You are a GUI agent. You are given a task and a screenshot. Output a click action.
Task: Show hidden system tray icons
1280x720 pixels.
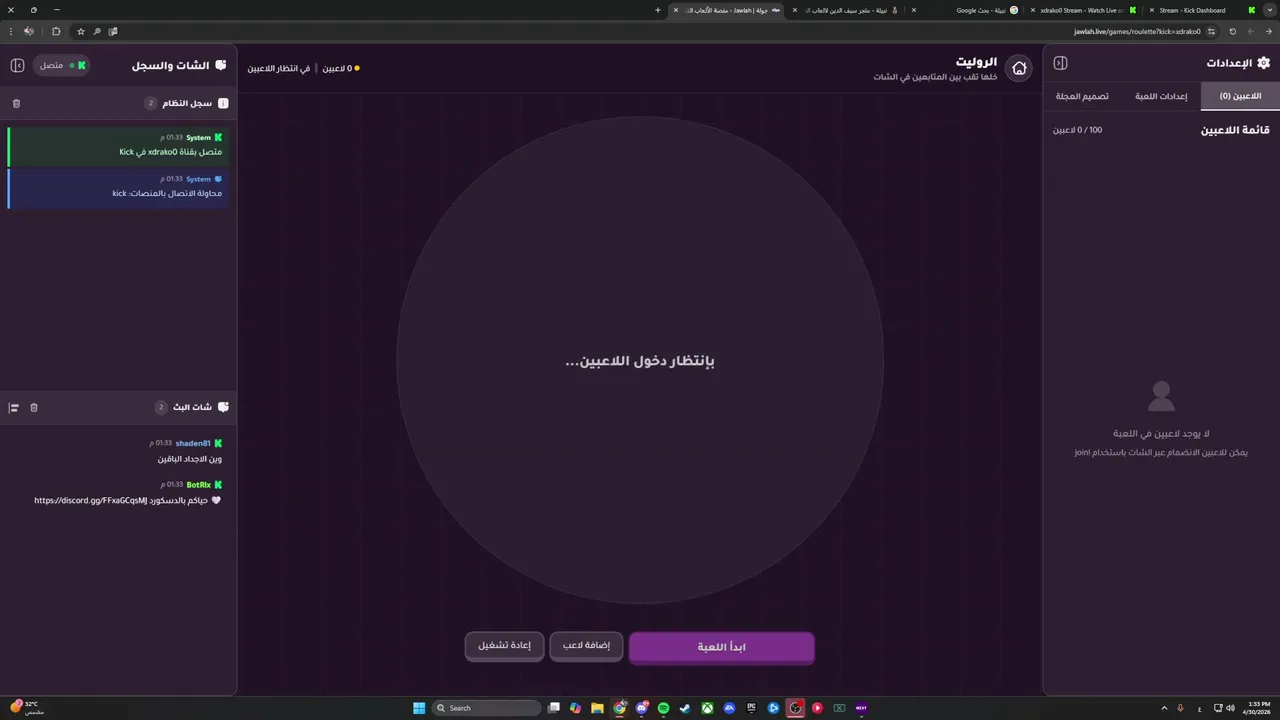1163,708
